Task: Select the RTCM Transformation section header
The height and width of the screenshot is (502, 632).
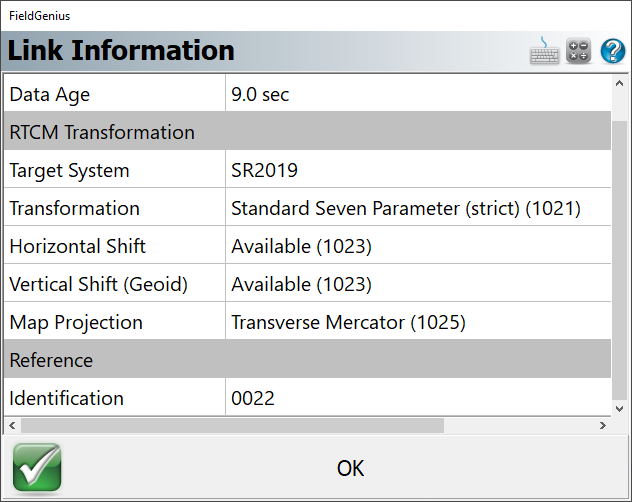Action: click(308, 132)
